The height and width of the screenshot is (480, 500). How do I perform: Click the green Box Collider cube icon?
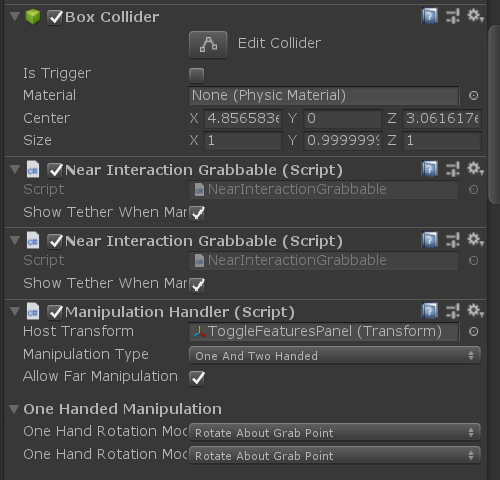pos(33,17)
